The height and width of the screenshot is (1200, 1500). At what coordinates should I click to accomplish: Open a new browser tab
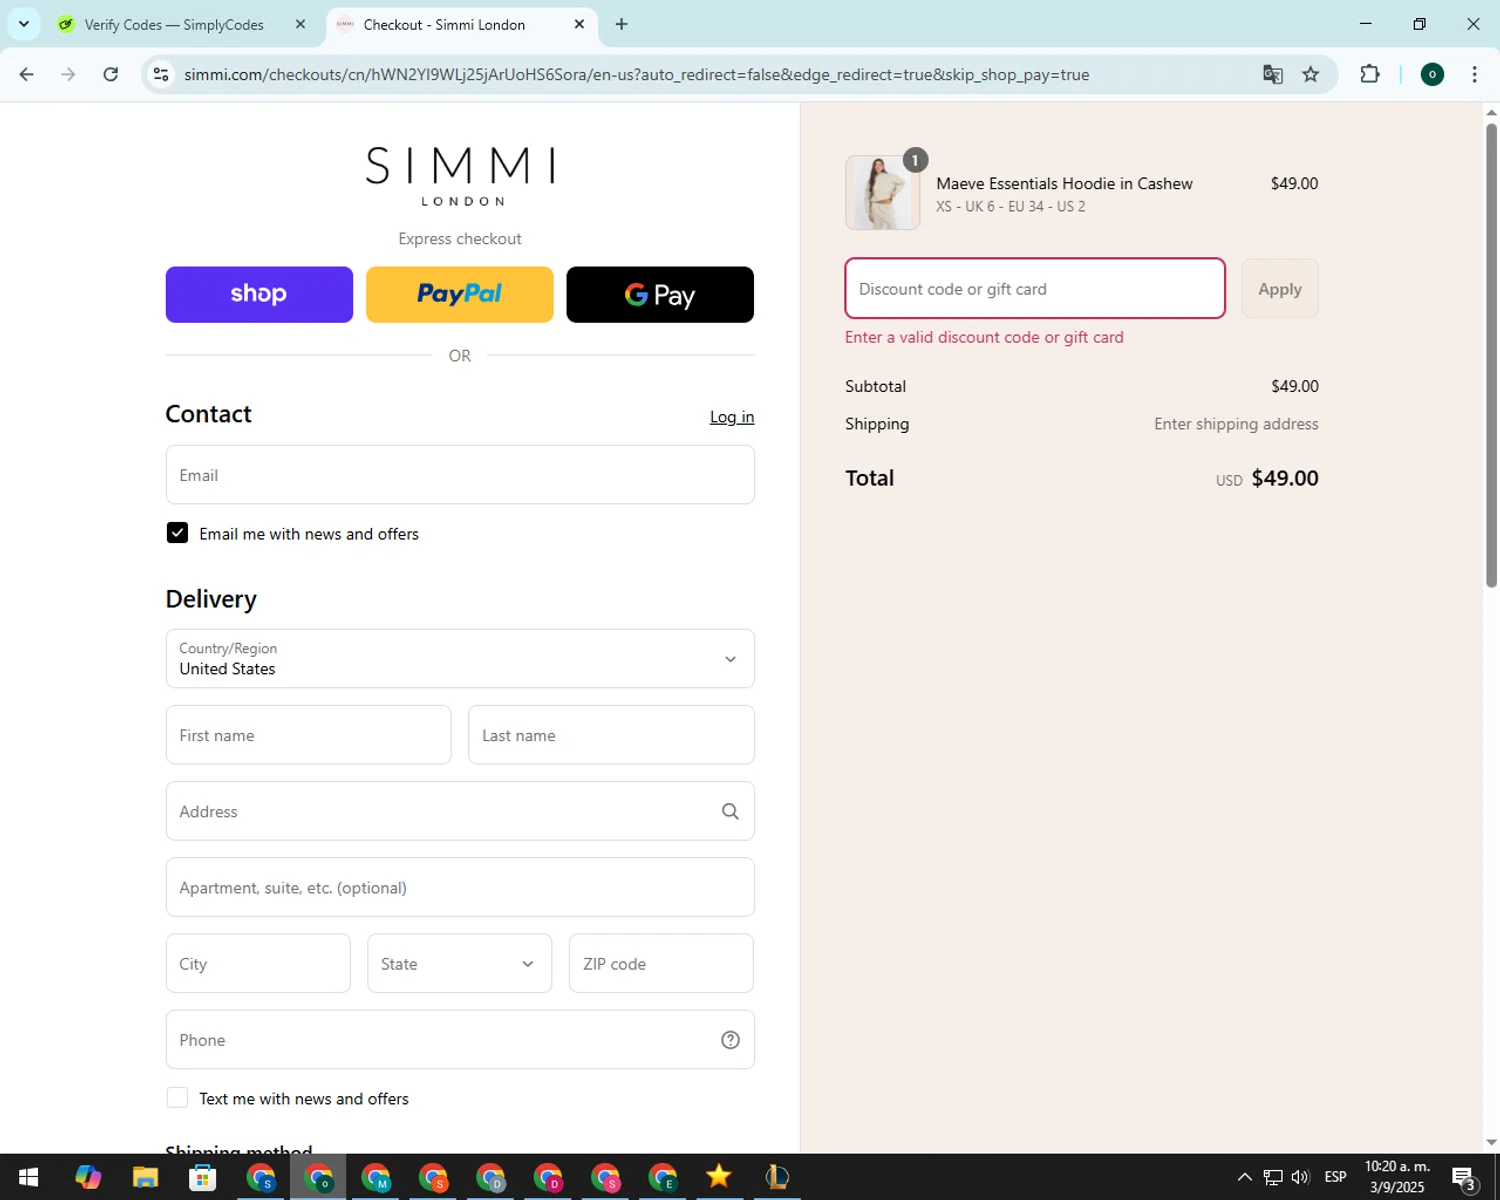click(621, 24)
